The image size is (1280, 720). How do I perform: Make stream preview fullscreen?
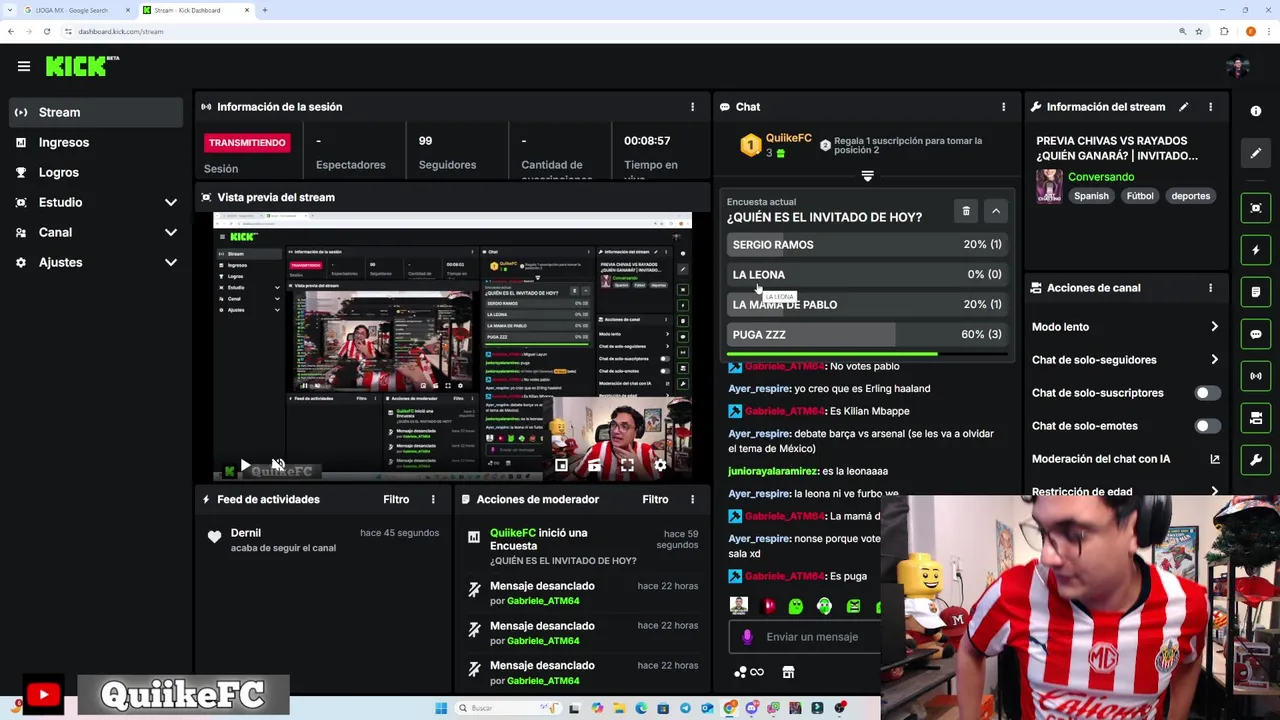tap(627, 466)
